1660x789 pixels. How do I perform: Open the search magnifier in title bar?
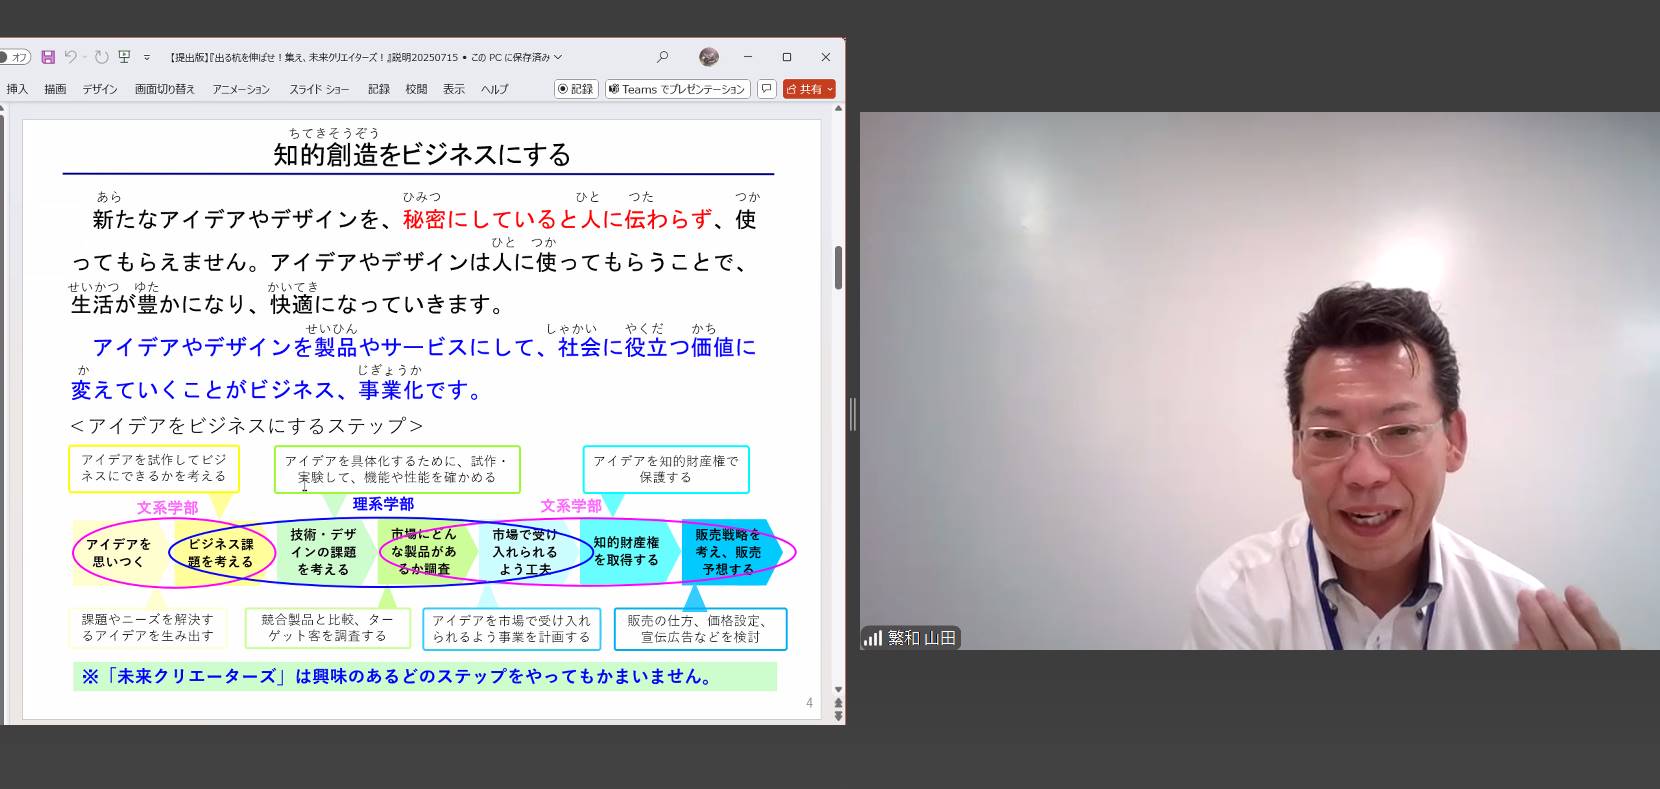pos(662,57)
